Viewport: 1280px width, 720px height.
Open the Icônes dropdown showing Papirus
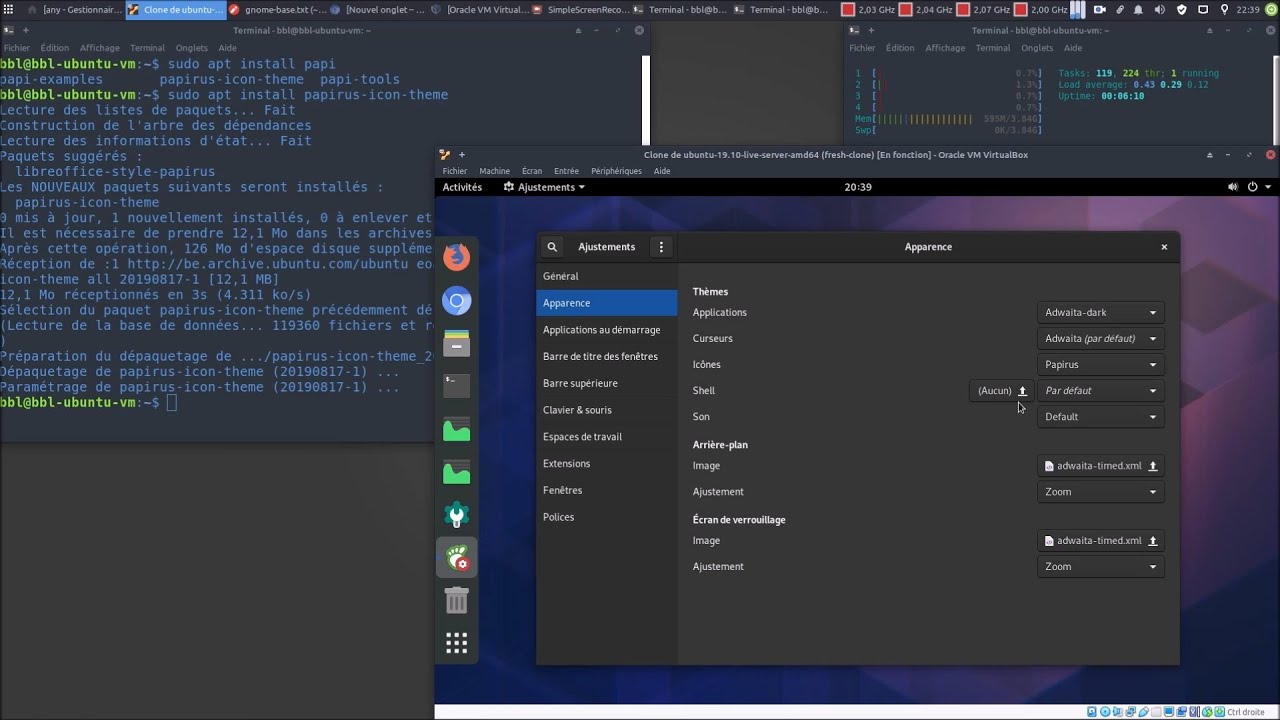click(1101, 365)
